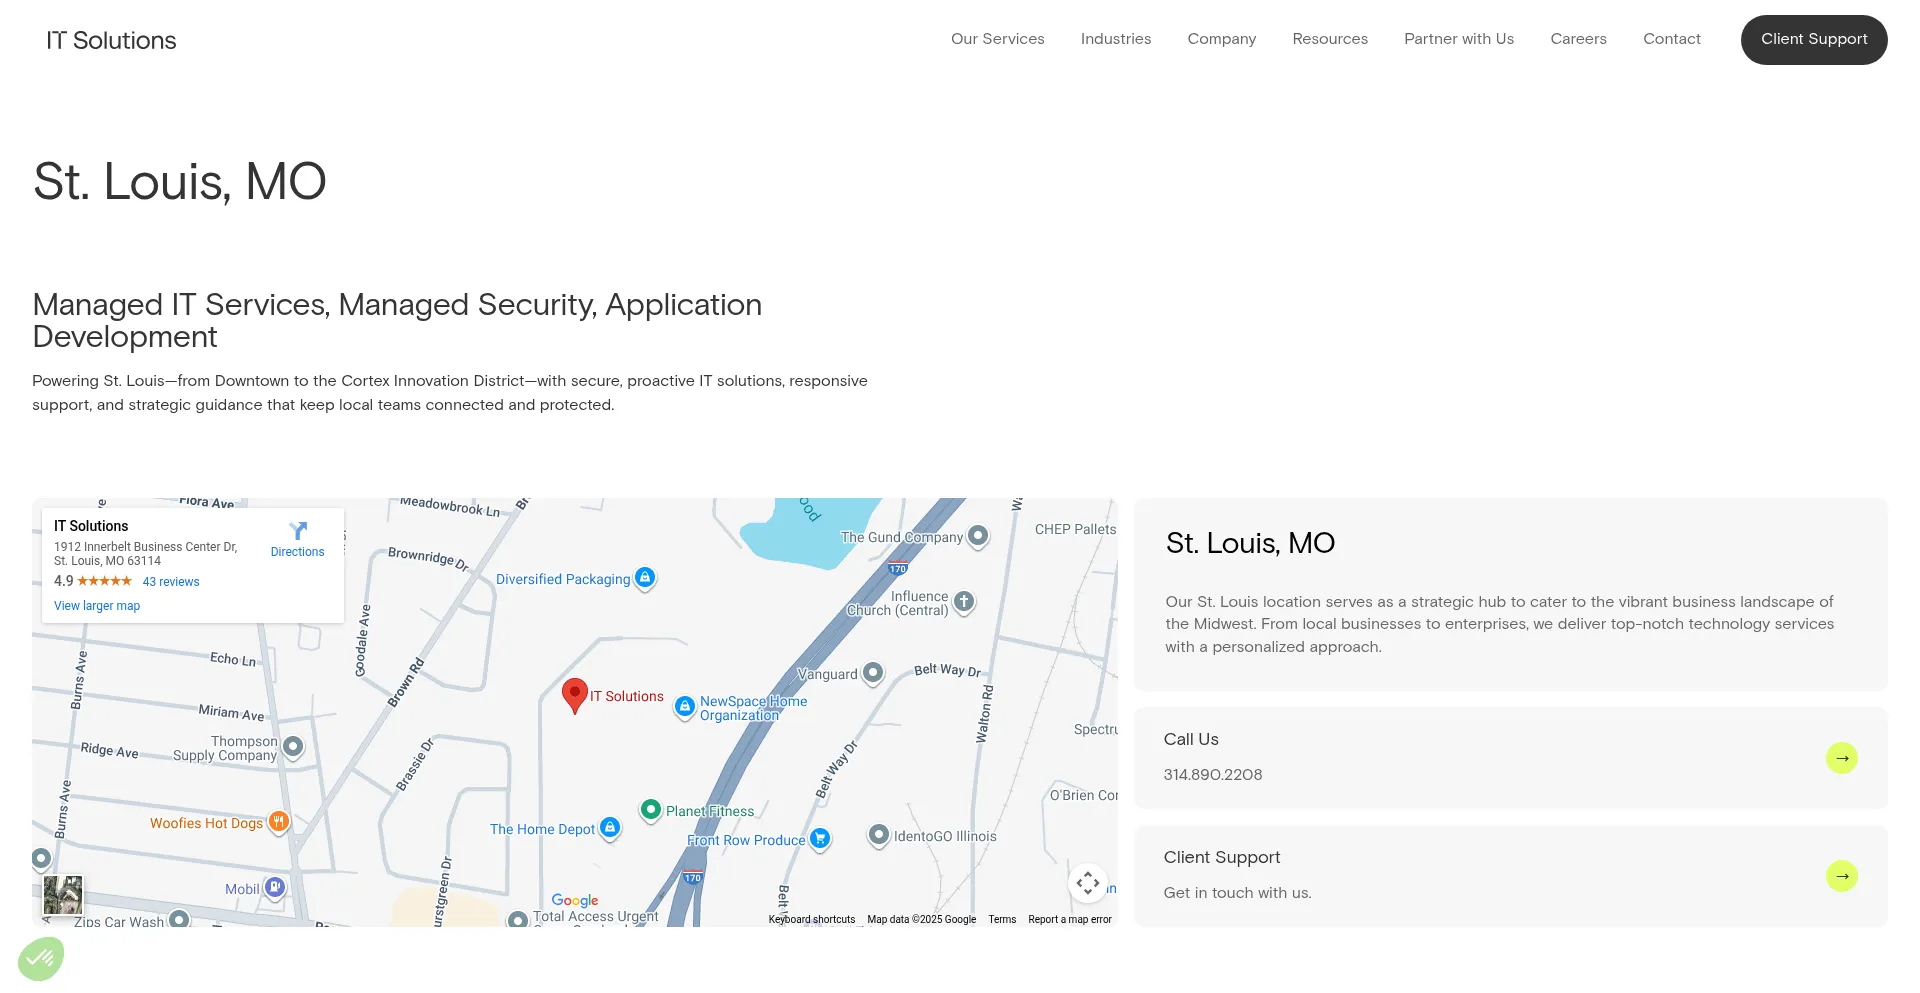Click the map camera controls button

(1088, 883)
